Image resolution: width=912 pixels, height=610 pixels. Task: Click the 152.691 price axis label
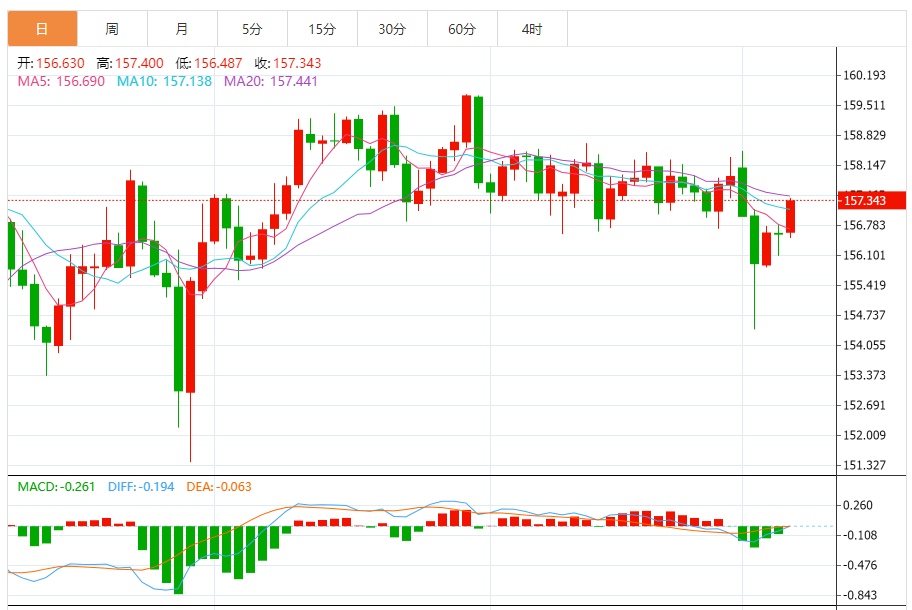coord(864,405)
